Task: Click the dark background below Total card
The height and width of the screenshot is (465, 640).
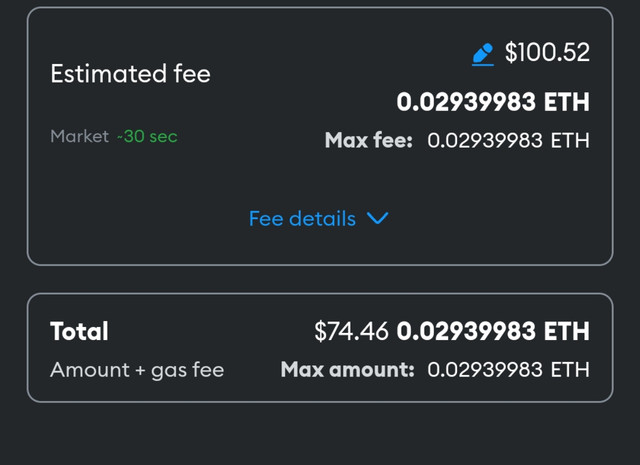Action: pyautogui.click(x=320, y=435)
